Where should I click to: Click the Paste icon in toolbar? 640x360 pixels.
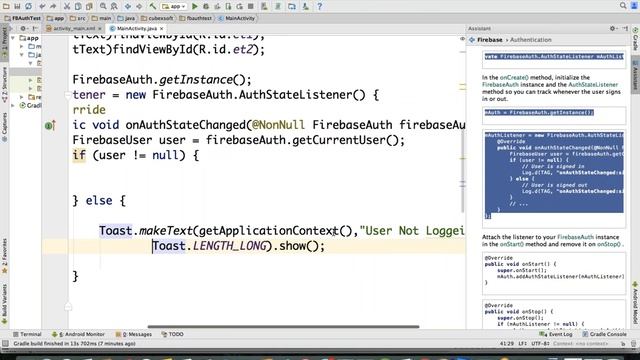89,6
